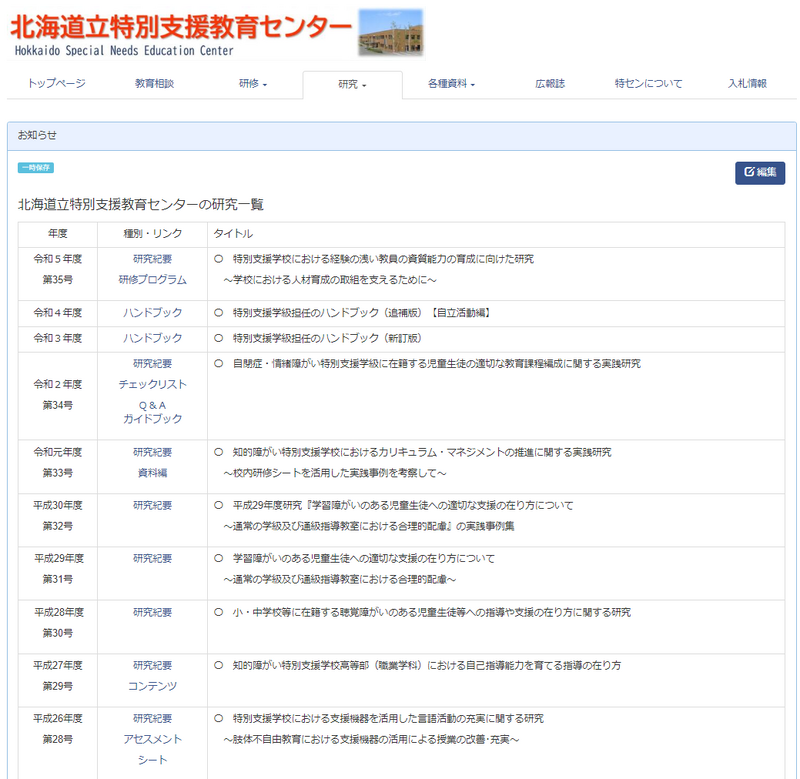Screen dimensions: 800x779
Task: Open the コンテンツ link
Action: click(153, 686)
